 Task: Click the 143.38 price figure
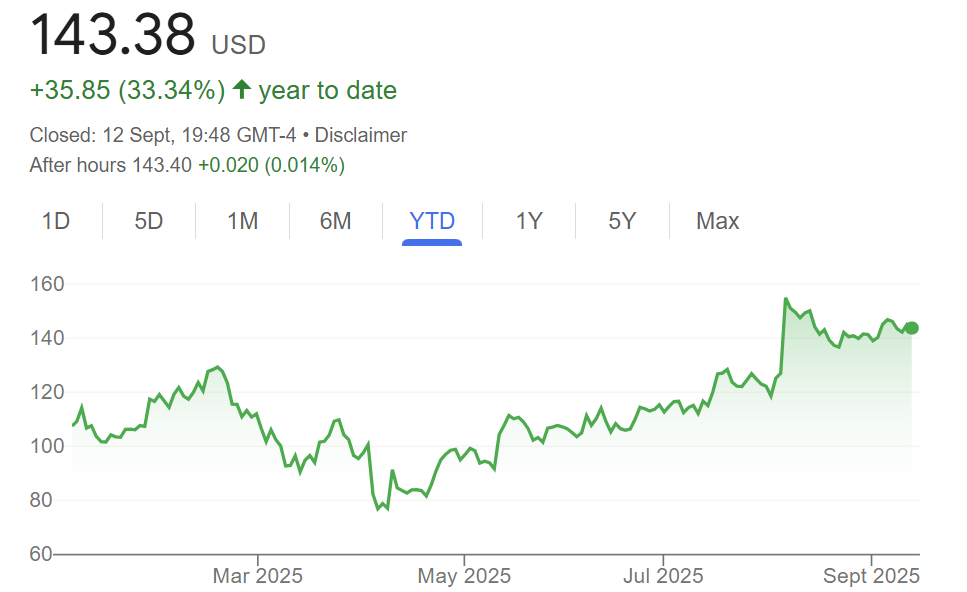pos(112,35)
